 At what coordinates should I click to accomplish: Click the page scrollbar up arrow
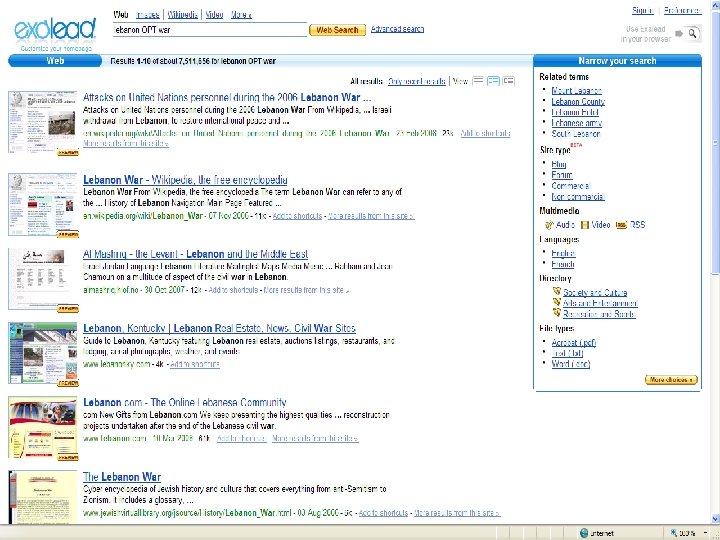(x=715, y=4)
